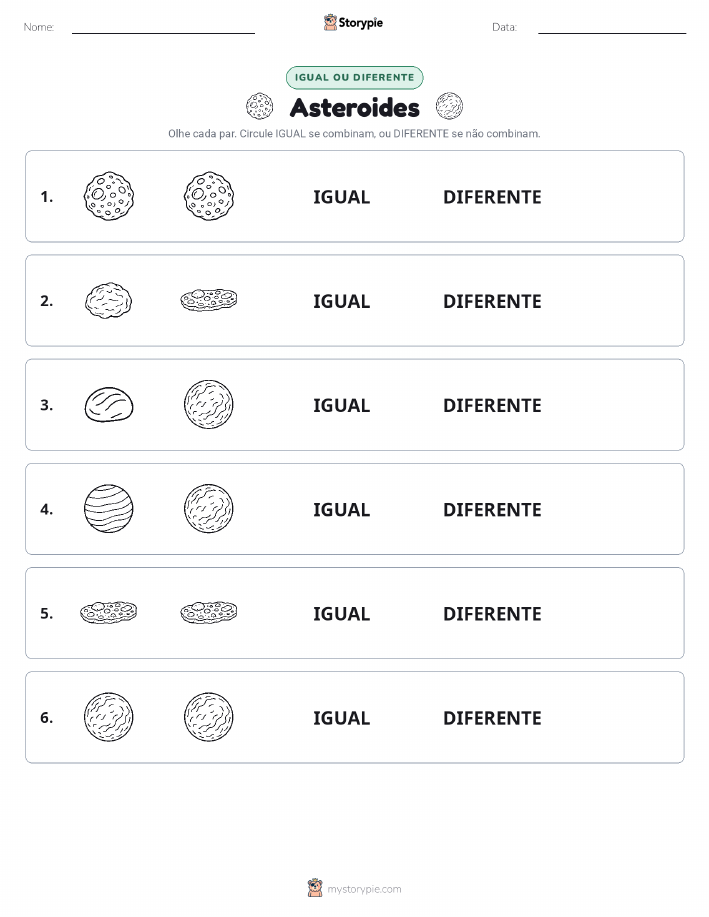Choose DIFERENTE for question 3
Viewport: 709px width, 917px height.
tap(492, 405)
